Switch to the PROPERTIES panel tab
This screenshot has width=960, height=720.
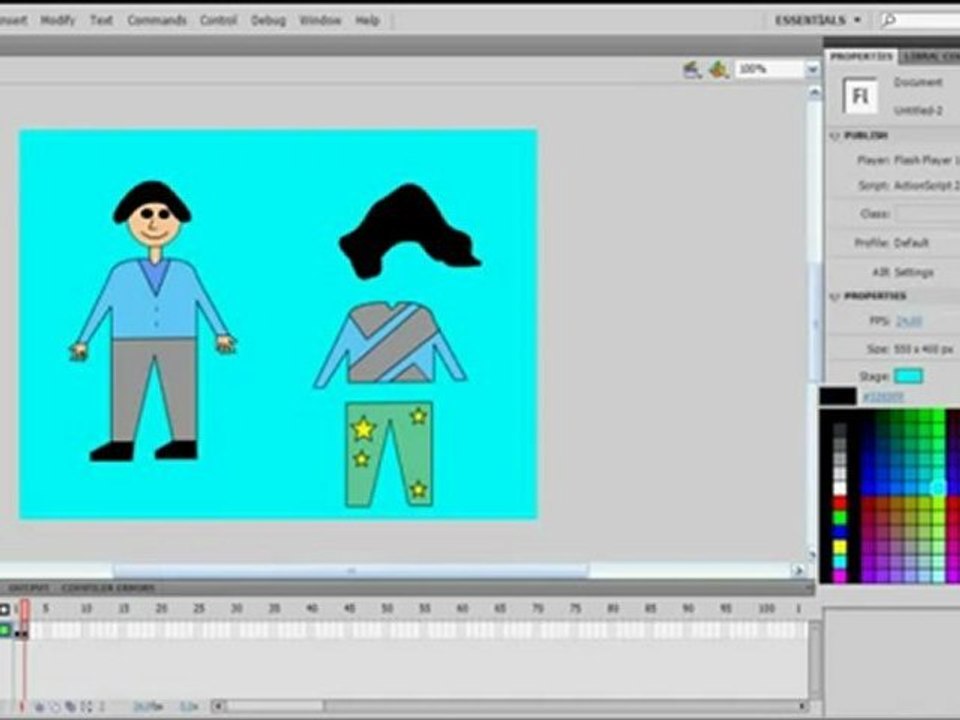[x=861, y=56]
